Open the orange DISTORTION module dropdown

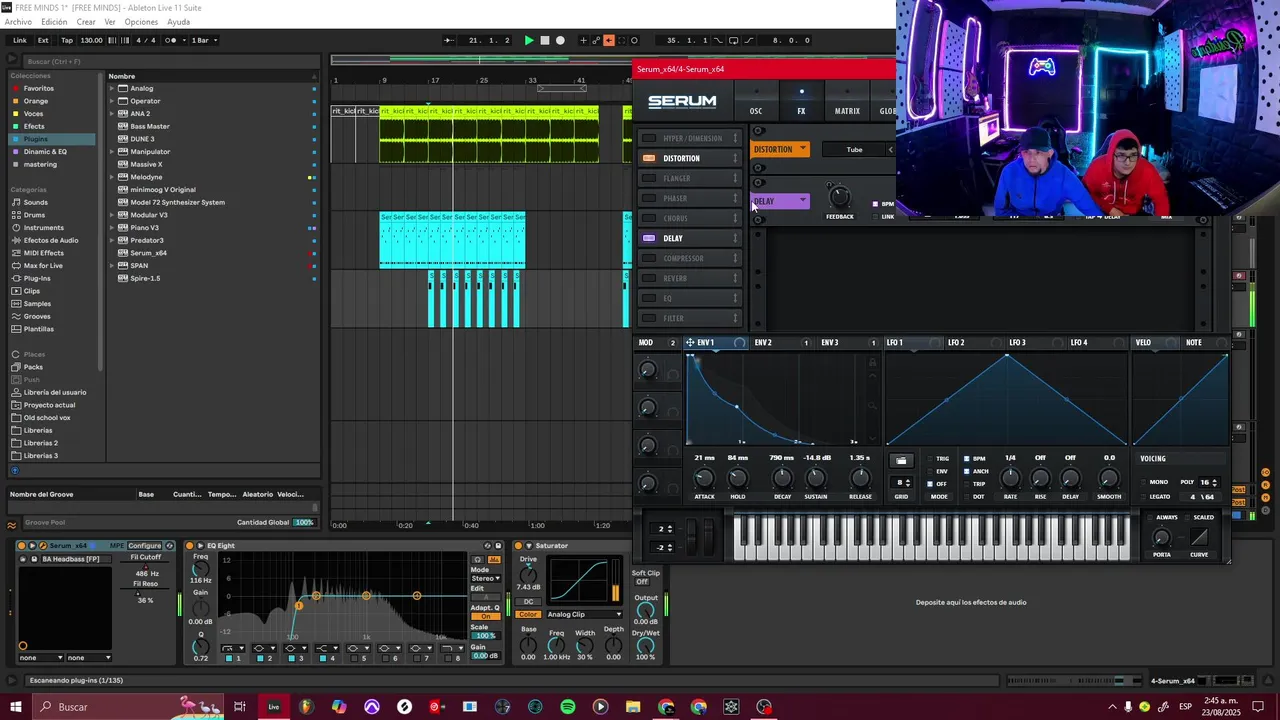click(x=780, y=149)
